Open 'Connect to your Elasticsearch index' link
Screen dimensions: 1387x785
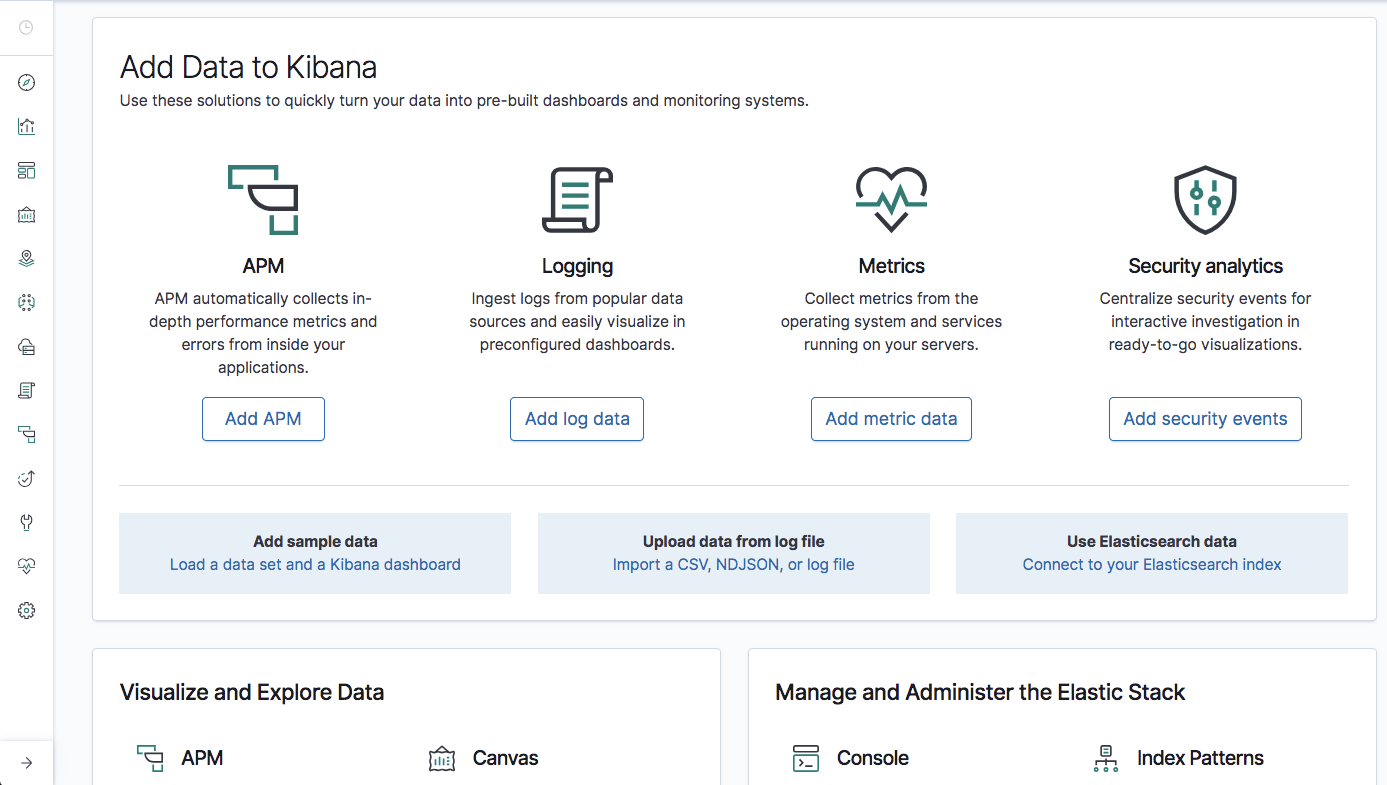point(1152,564)
